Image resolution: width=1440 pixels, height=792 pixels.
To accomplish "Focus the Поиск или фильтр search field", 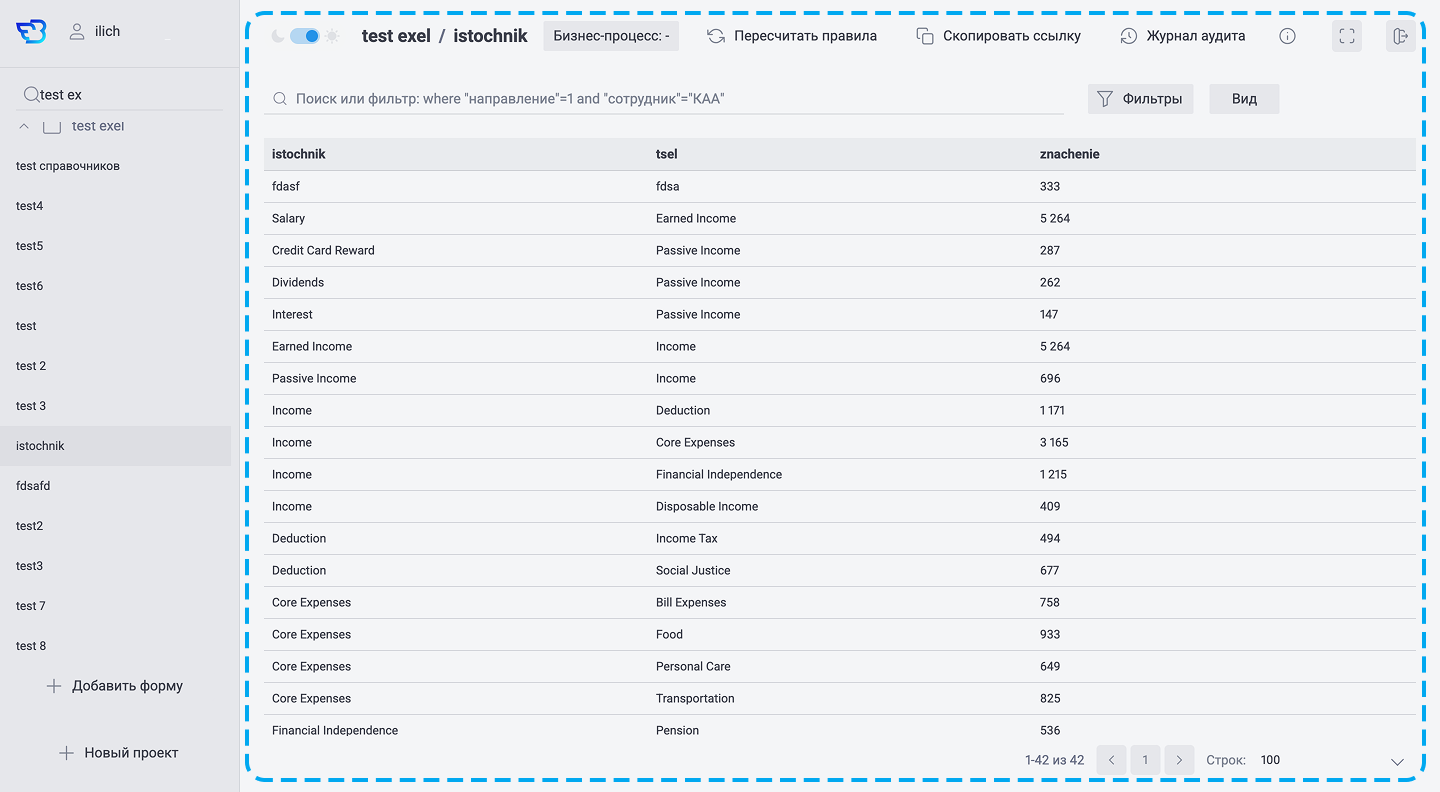I will 664,99.
